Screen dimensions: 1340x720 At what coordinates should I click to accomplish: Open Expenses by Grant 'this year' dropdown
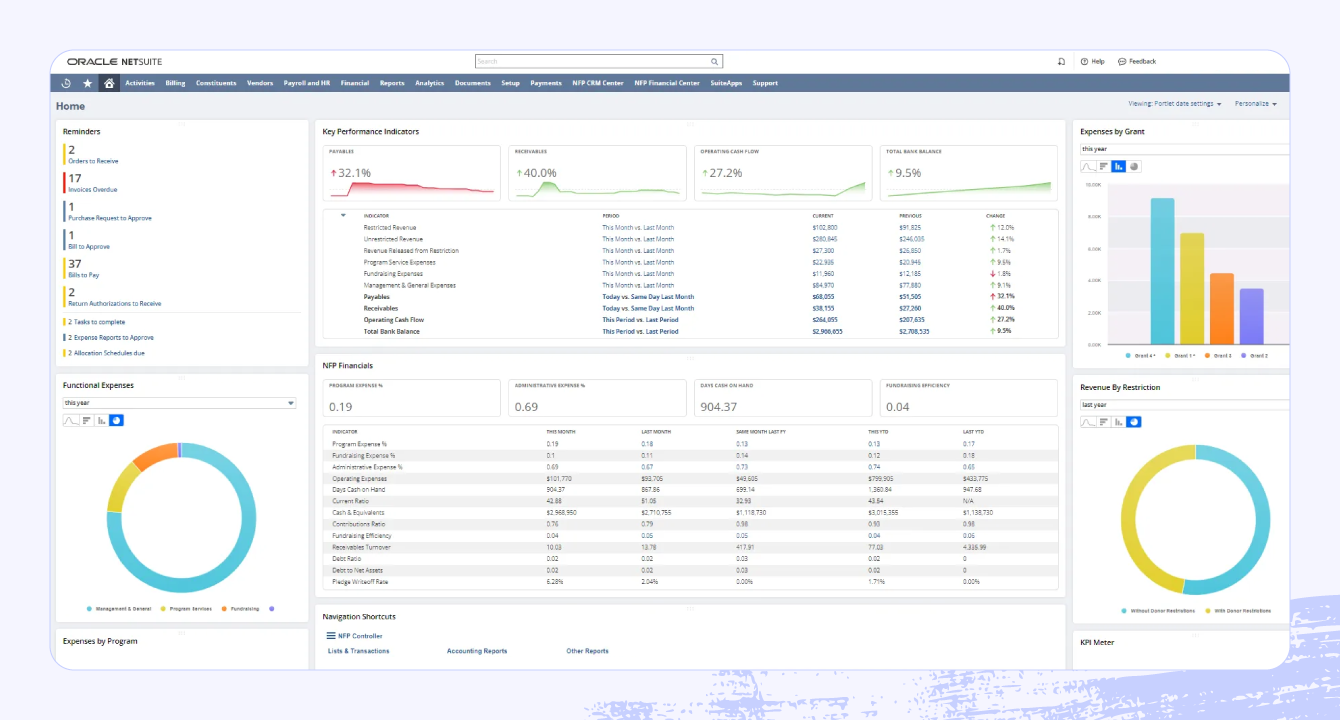tap(1184, 149)
